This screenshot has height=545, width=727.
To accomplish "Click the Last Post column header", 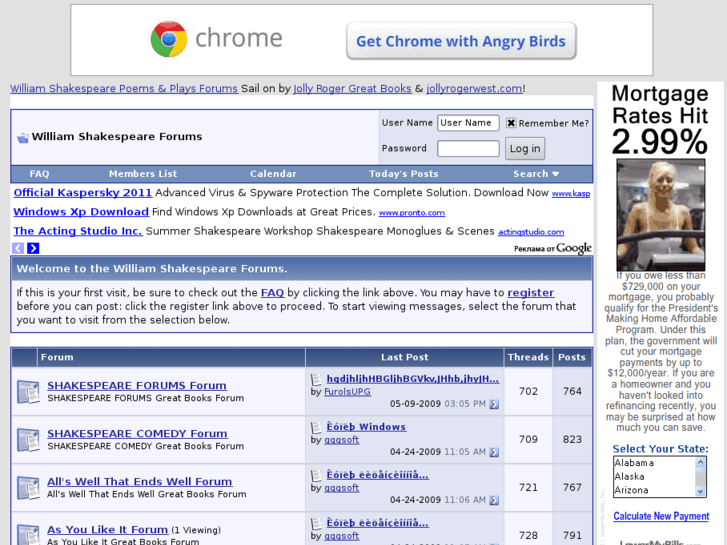I will (x=405, y=357).
